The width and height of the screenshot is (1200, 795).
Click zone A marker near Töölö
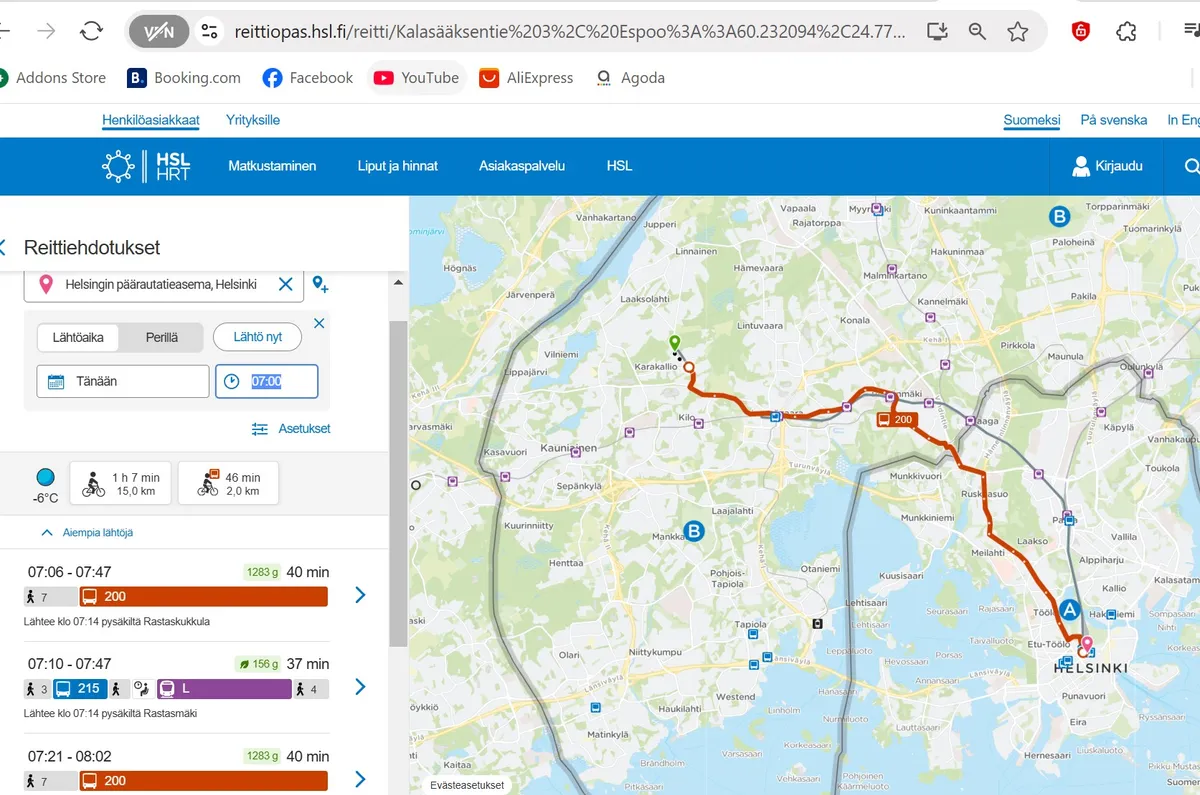(x=1069, y=609)
